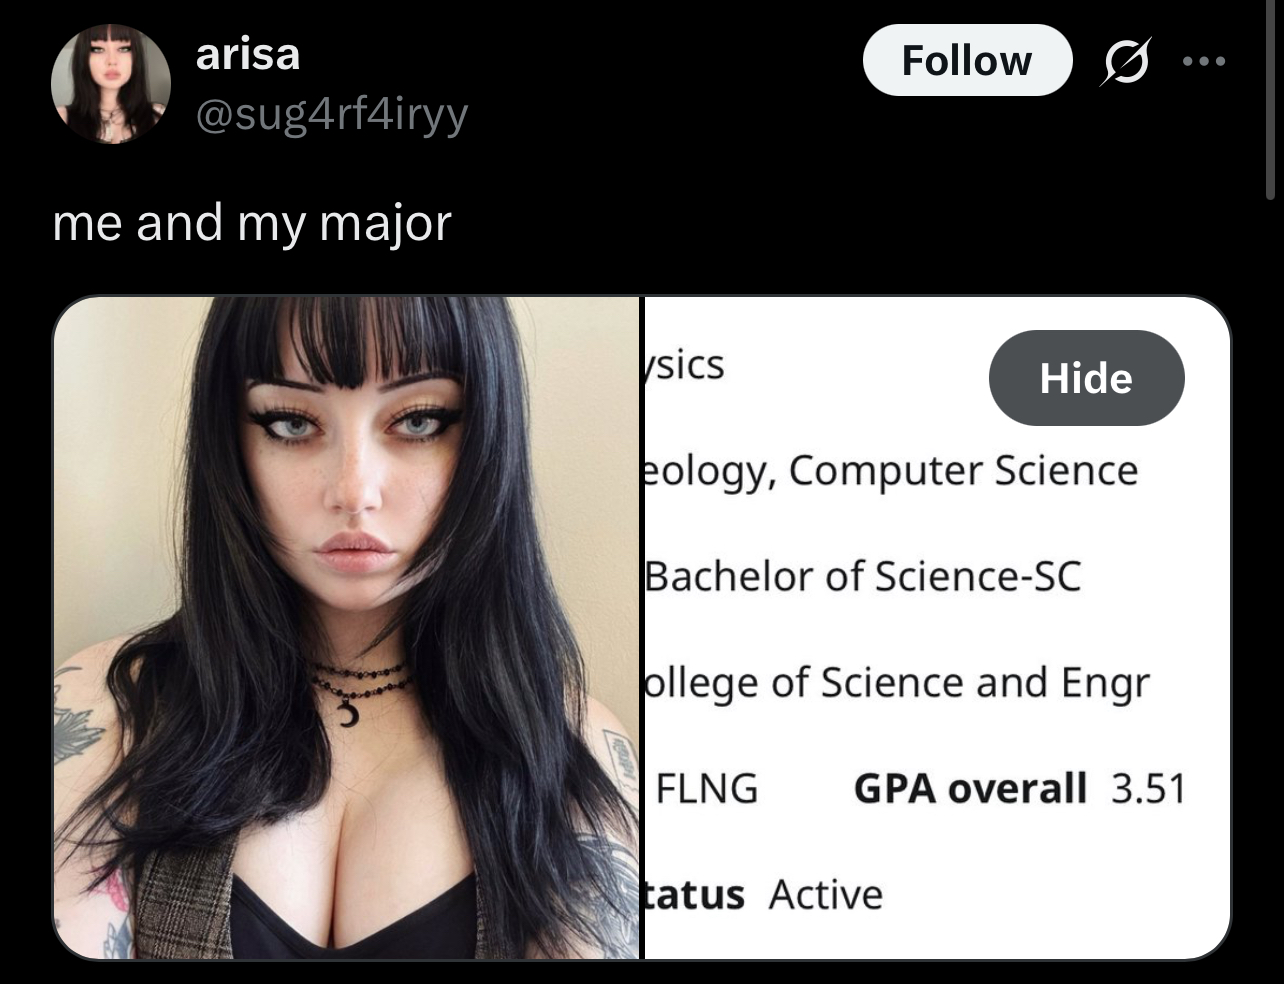Visit the @sug4rf4iryy handle link
The height and width of the screenshot is (984, 1284).
(x=332, y=116)
